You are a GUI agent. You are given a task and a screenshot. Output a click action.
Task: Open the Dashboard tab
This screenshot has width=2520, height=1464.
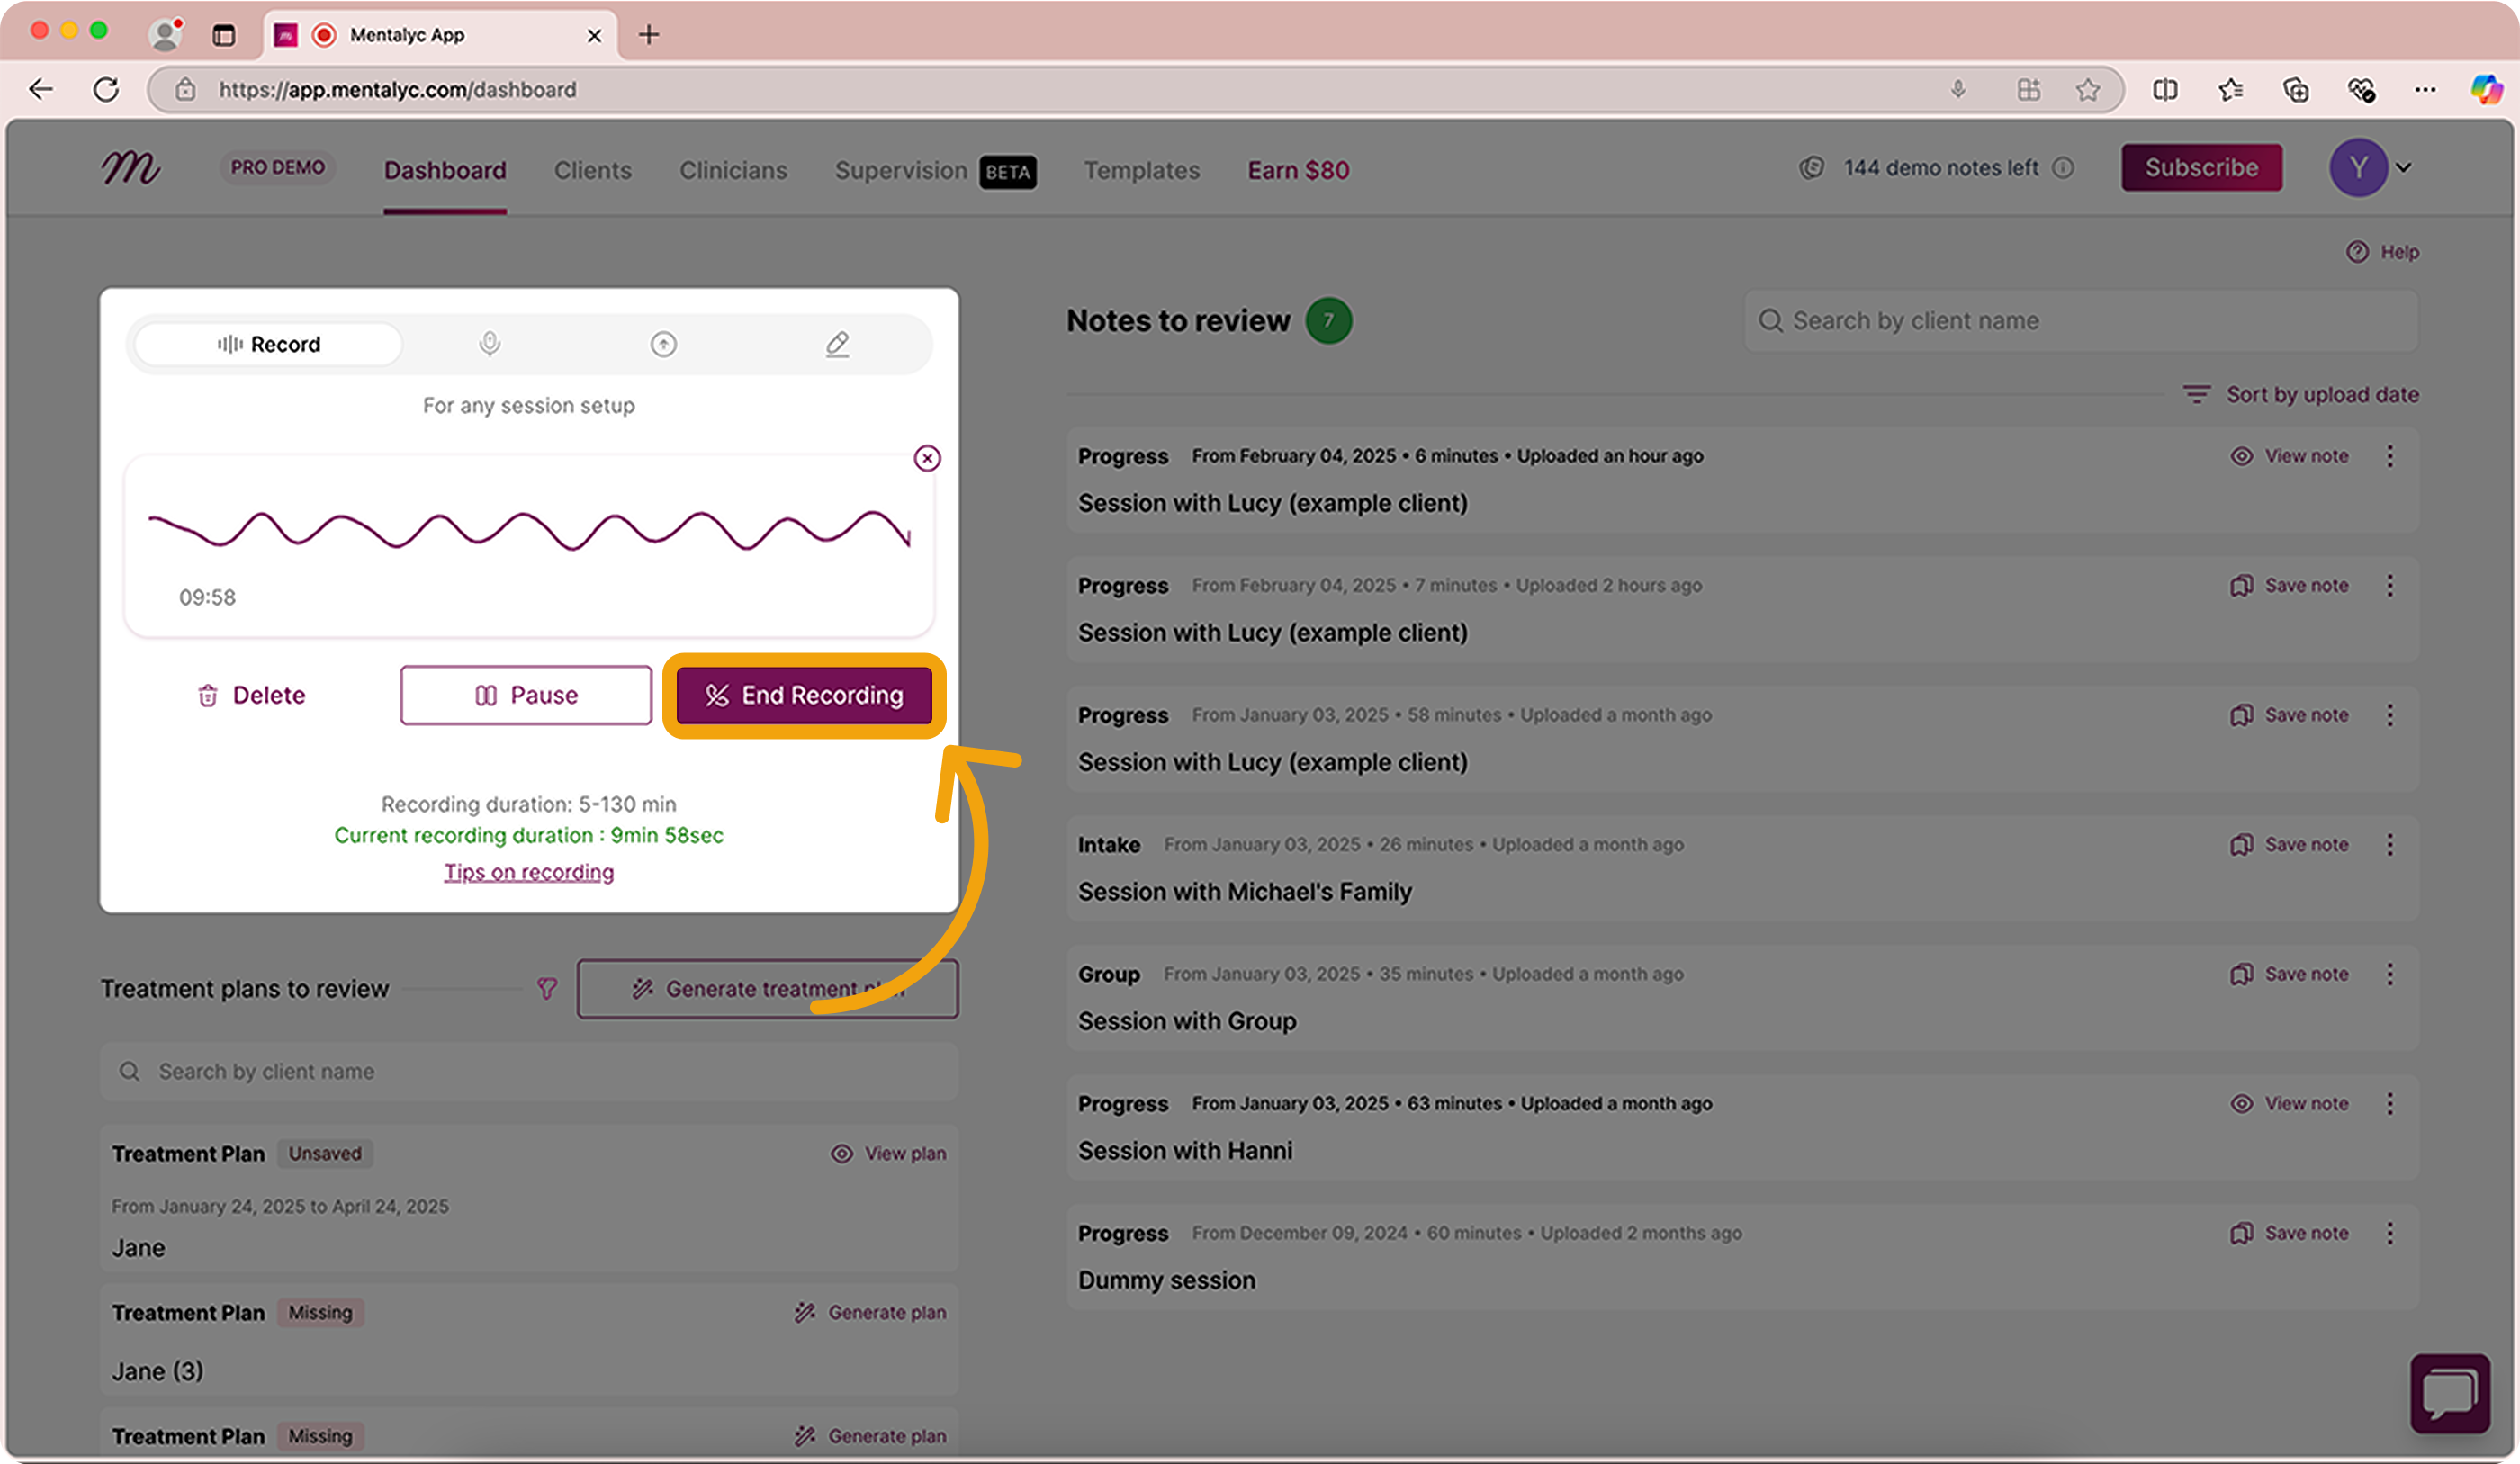445,171
